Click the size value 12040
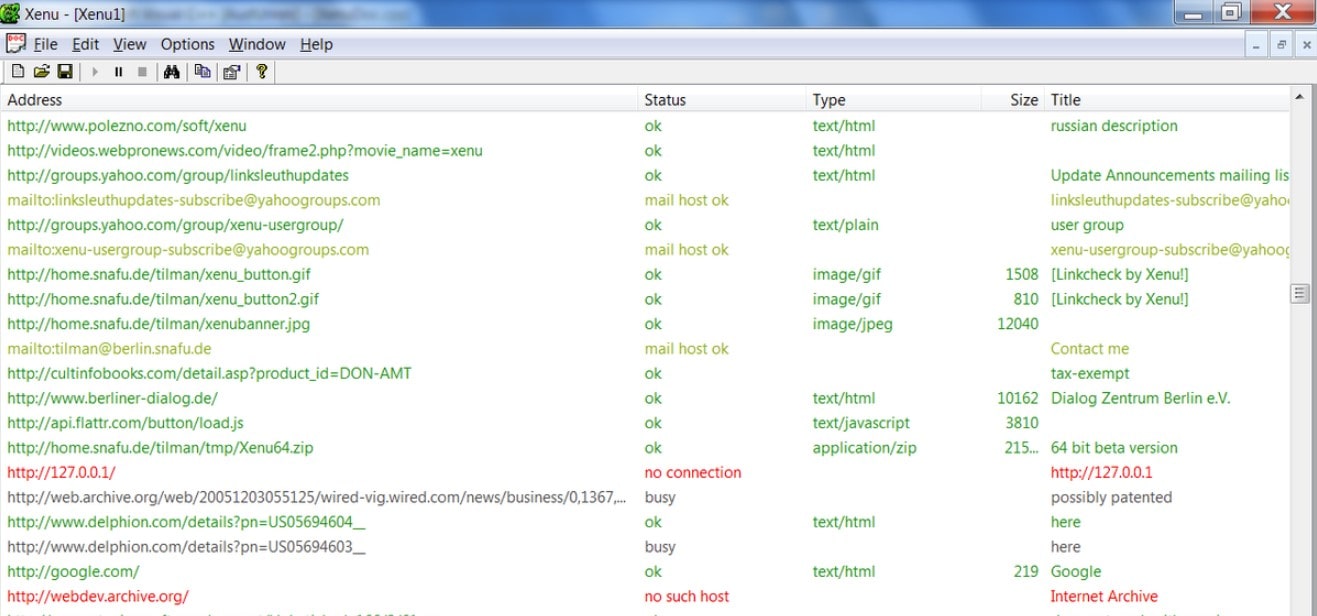 [1018, 324]
